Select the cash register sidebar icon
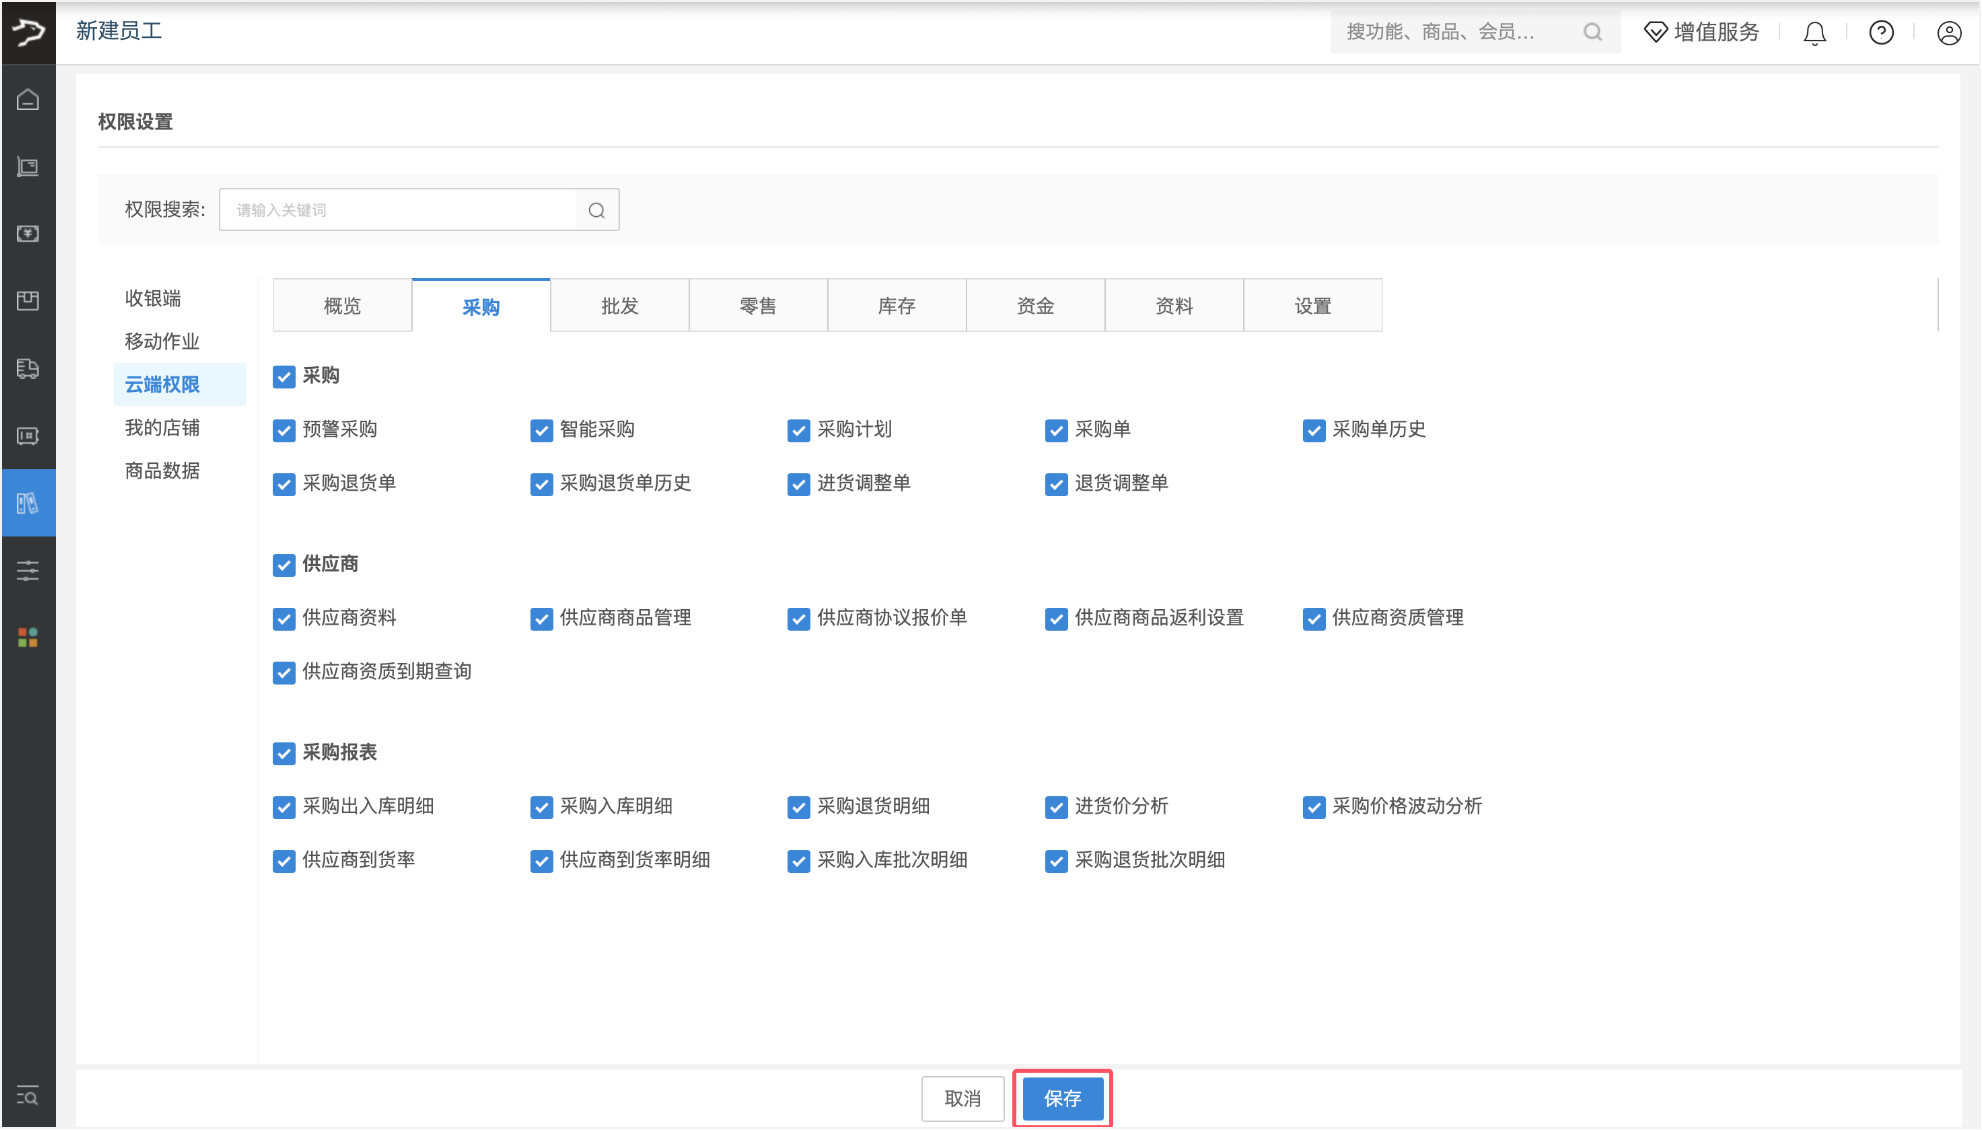Image resolution: width=1982 pixels, height=1130 pixels. coord(28,167)
